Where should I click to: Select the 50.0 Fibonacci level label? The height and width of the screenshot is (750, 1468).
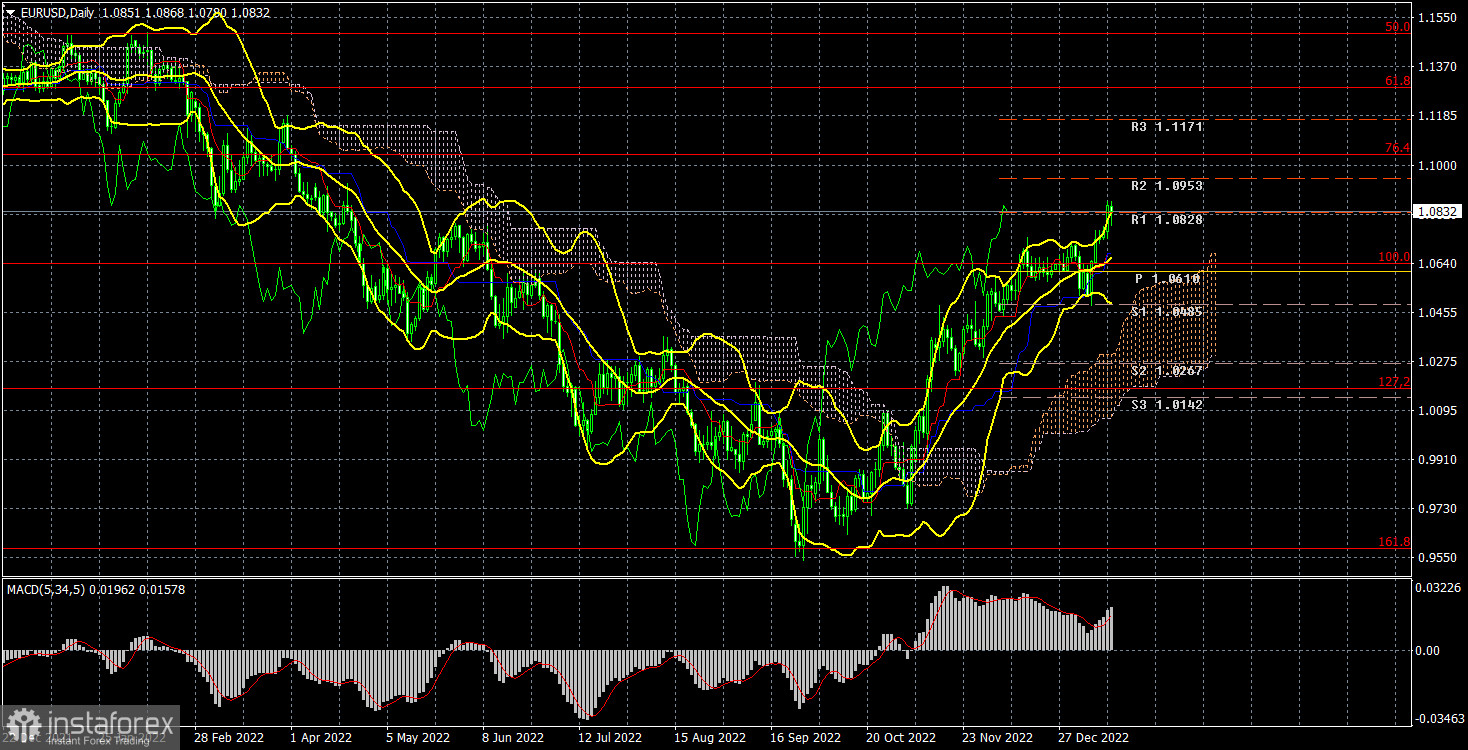click(1397, 27)
